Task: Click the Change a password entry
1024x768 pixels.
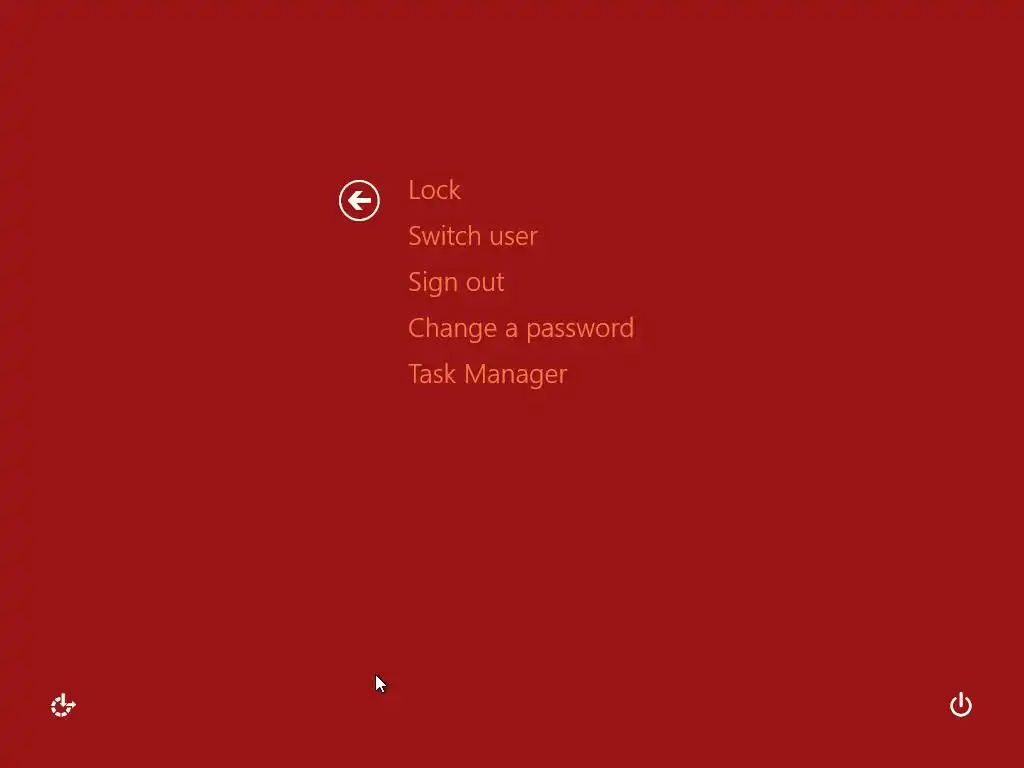Action: tap(521, 328)
